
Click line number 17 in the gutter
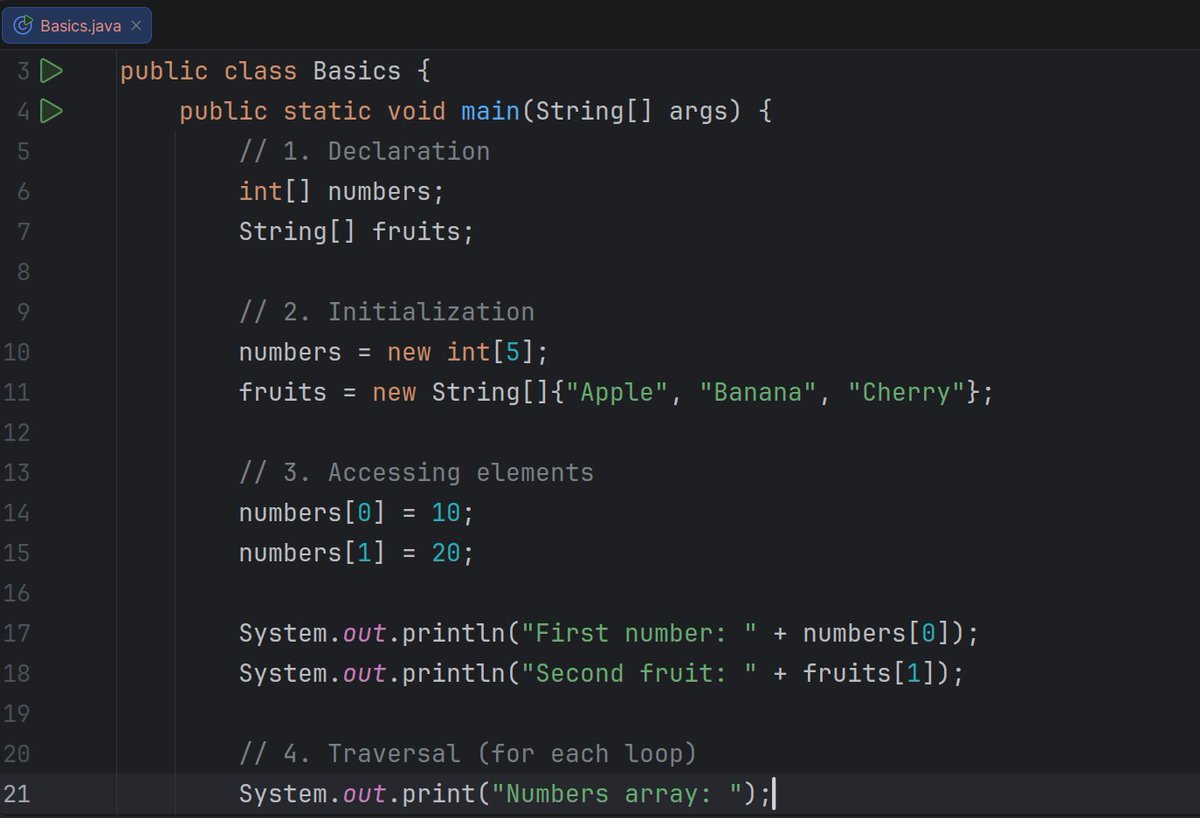17,633
